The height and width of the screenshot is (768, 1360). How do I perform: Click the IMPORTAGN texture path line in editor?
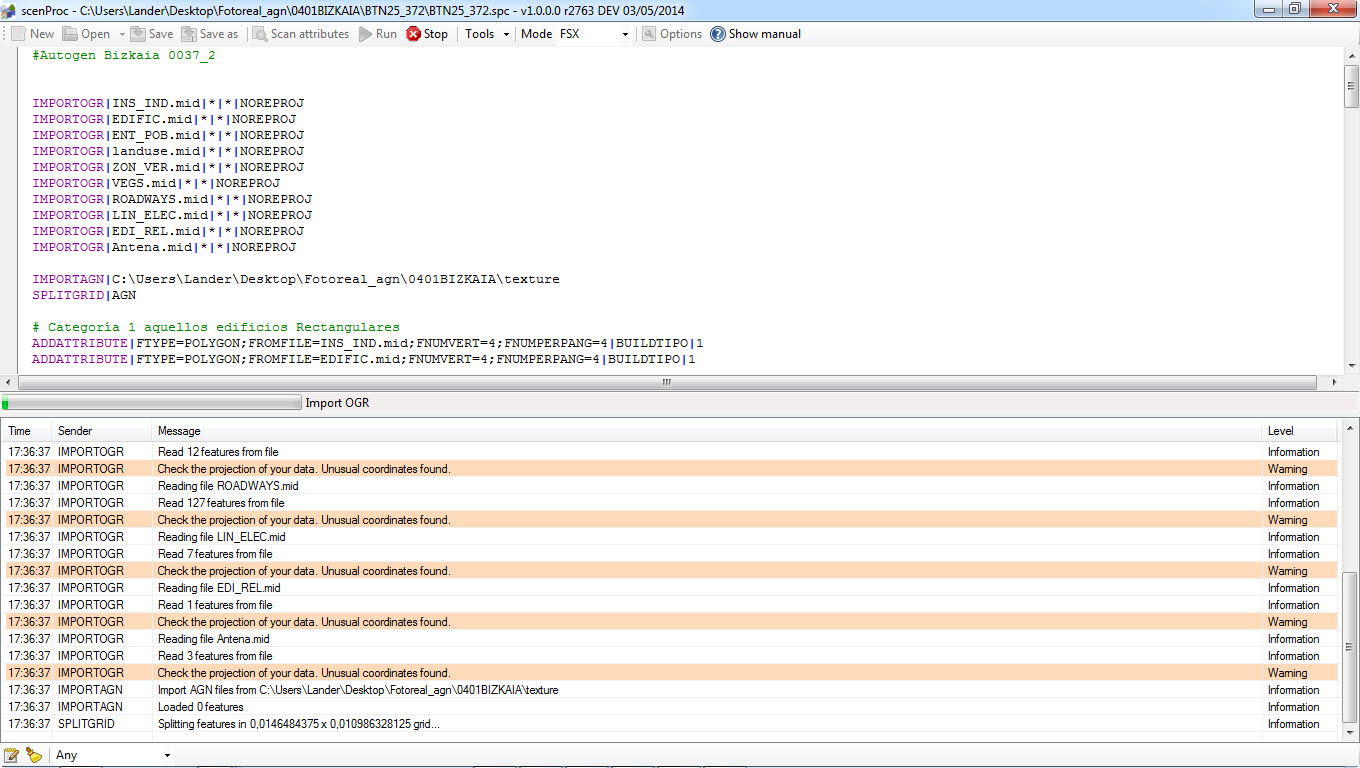pos(296,279)
